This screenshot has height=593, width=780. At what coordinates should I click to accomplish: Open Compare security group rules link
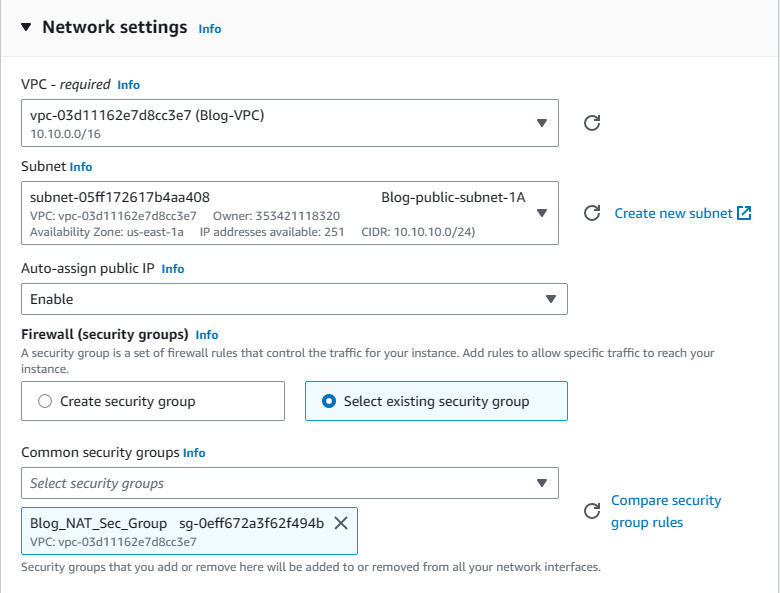click(665, 511)
